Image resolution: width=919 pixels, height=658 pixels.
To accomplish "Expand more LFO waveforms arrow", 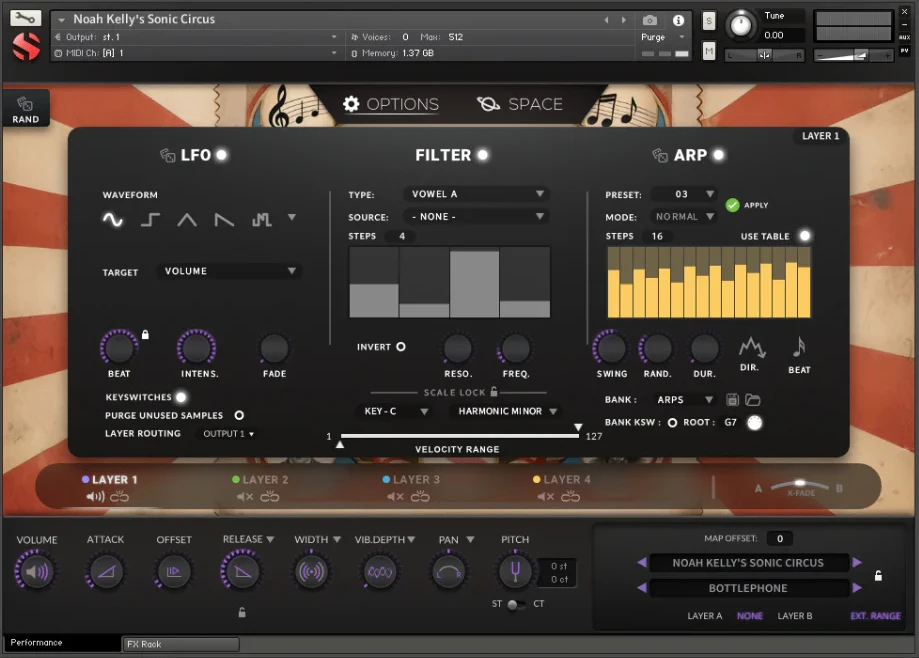I will tap(292, 217).
